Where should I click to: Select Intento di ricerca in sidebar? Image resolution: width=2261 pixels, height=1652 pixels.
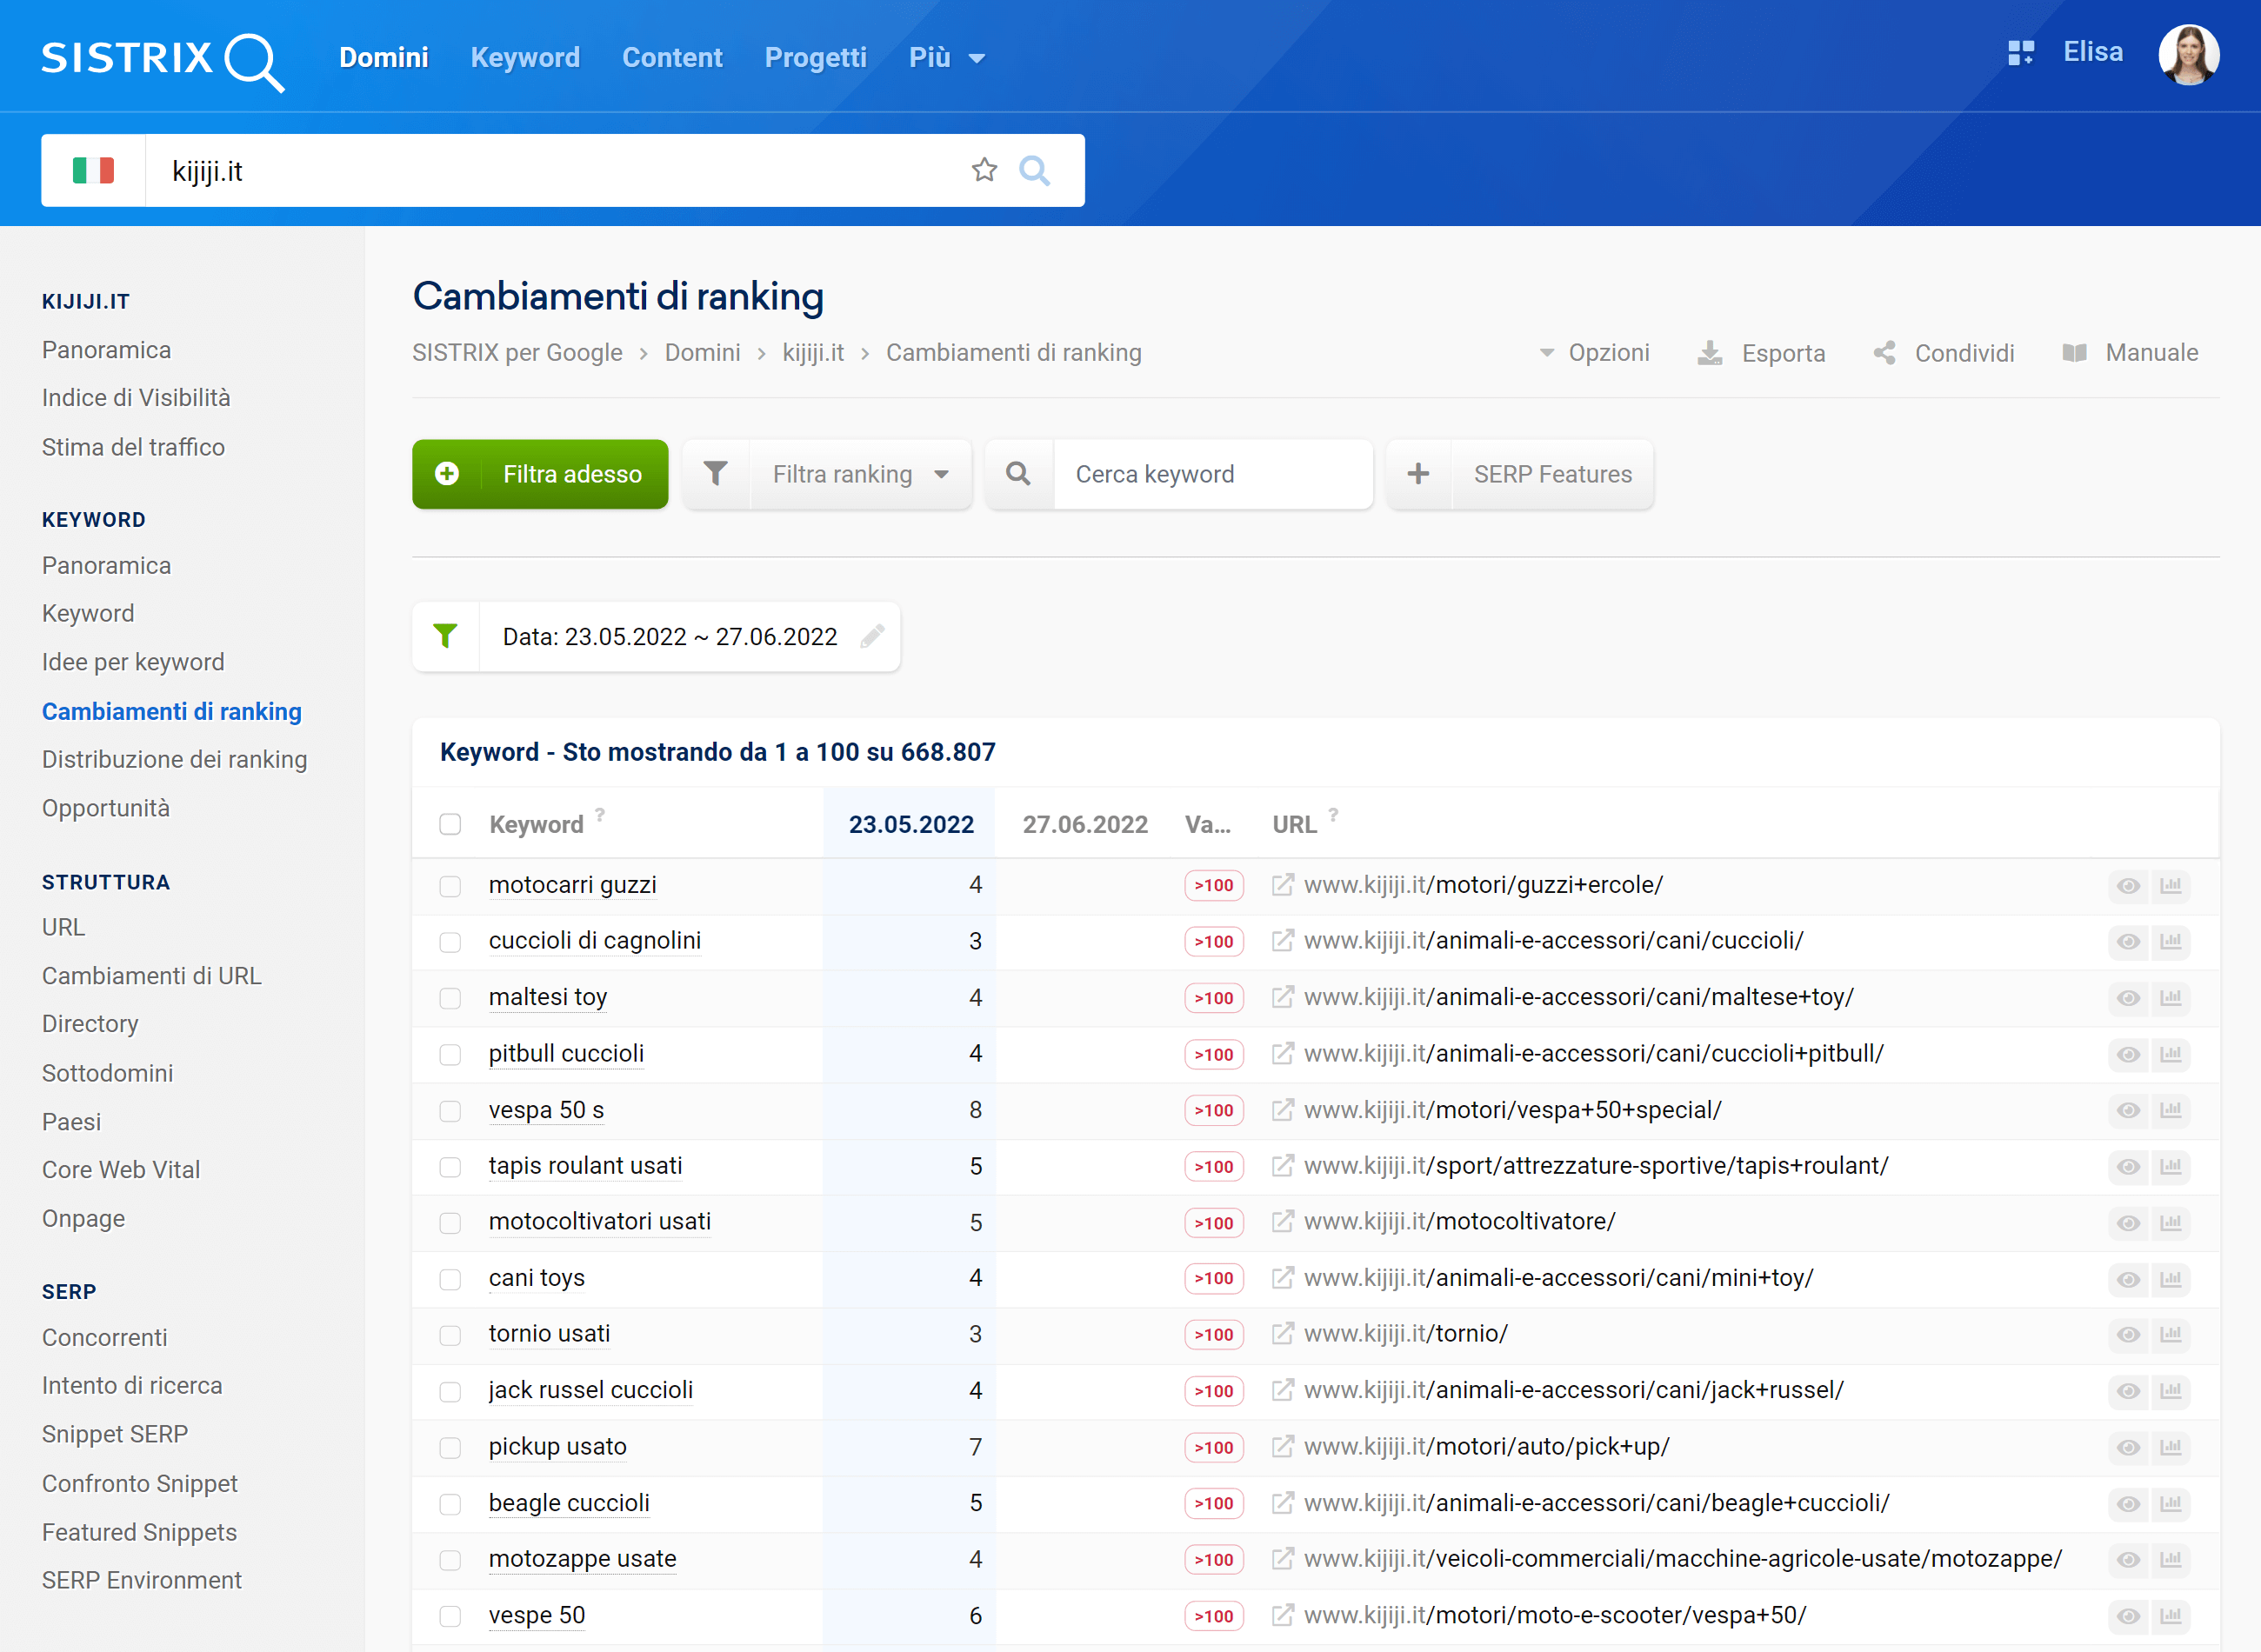pyautogui.click(x=132, y=1386)
